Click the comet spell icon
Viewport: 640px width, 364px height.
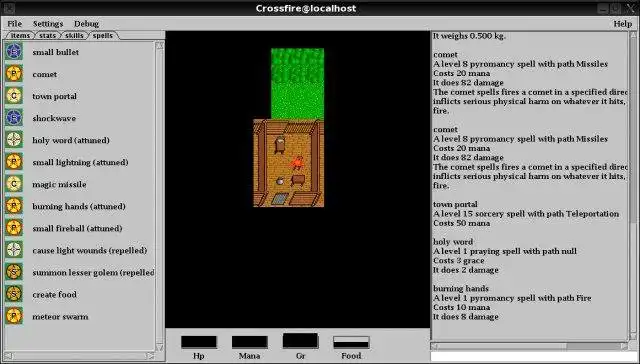tap(14, 74)
